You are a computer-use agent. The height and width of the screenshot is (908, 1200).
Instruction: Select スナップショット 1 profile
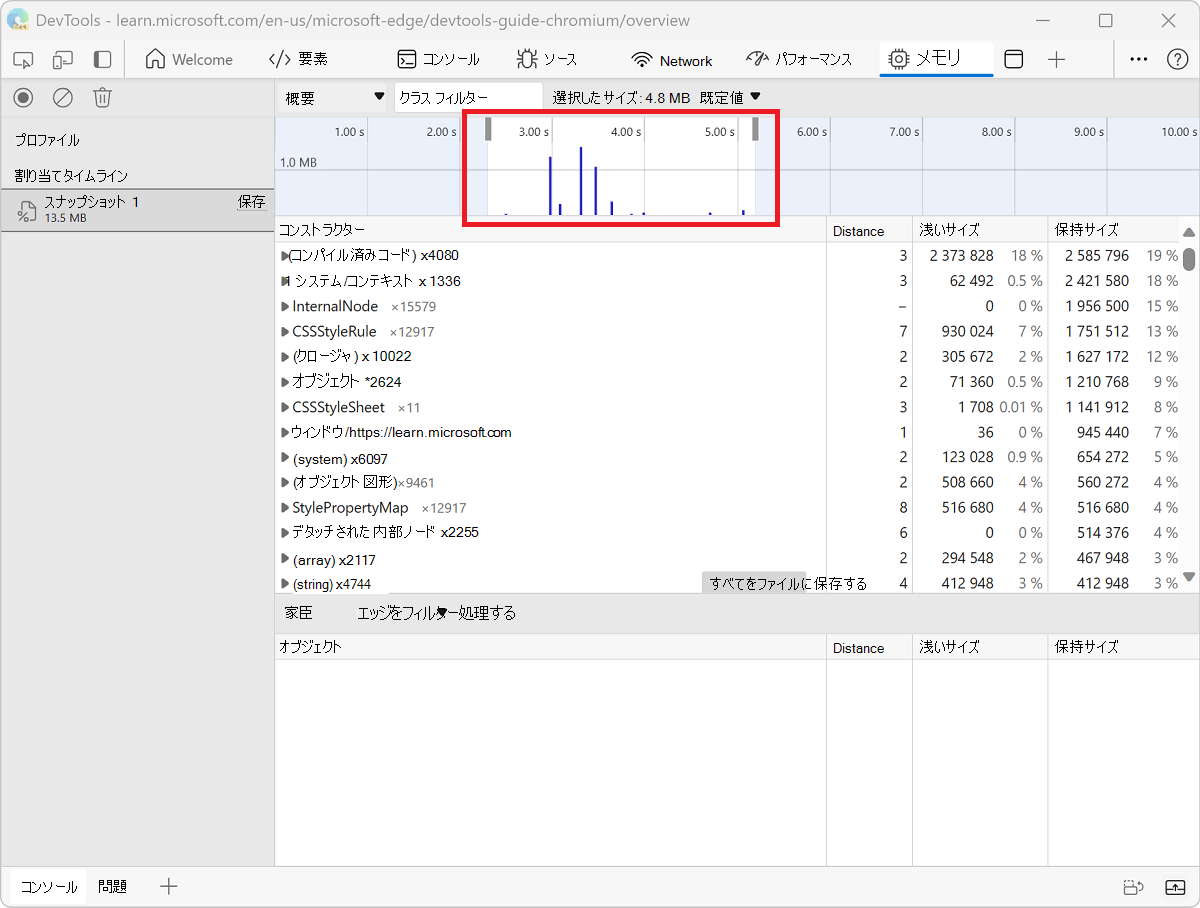[137, 209]
